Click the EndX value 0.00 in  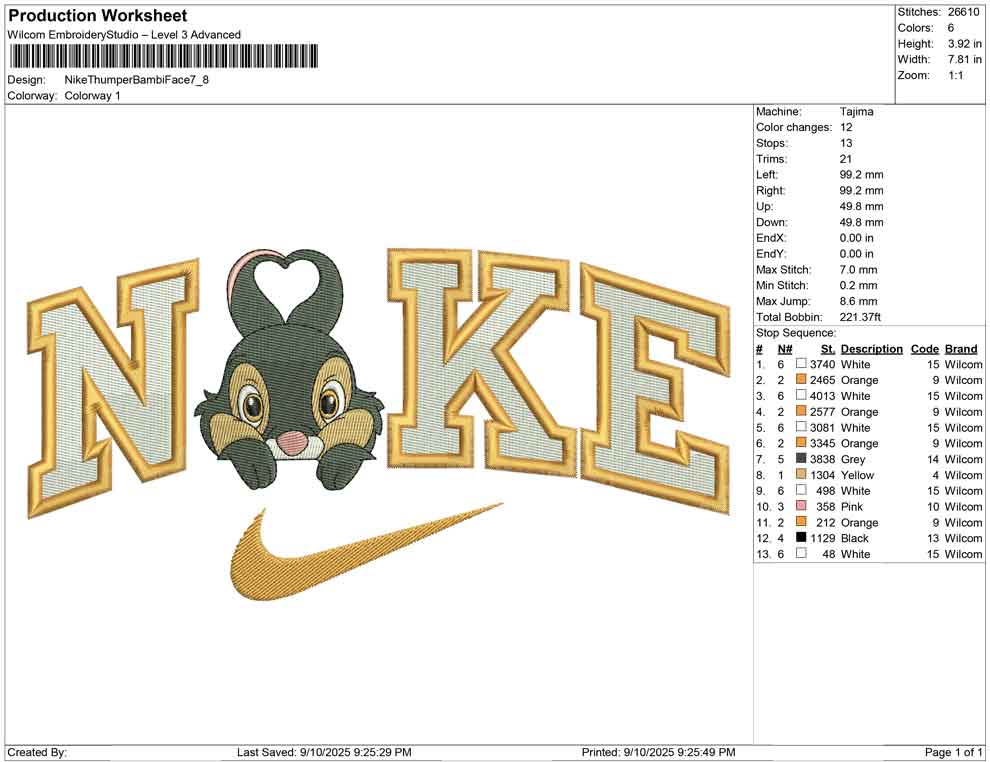(x=857, y=238)
